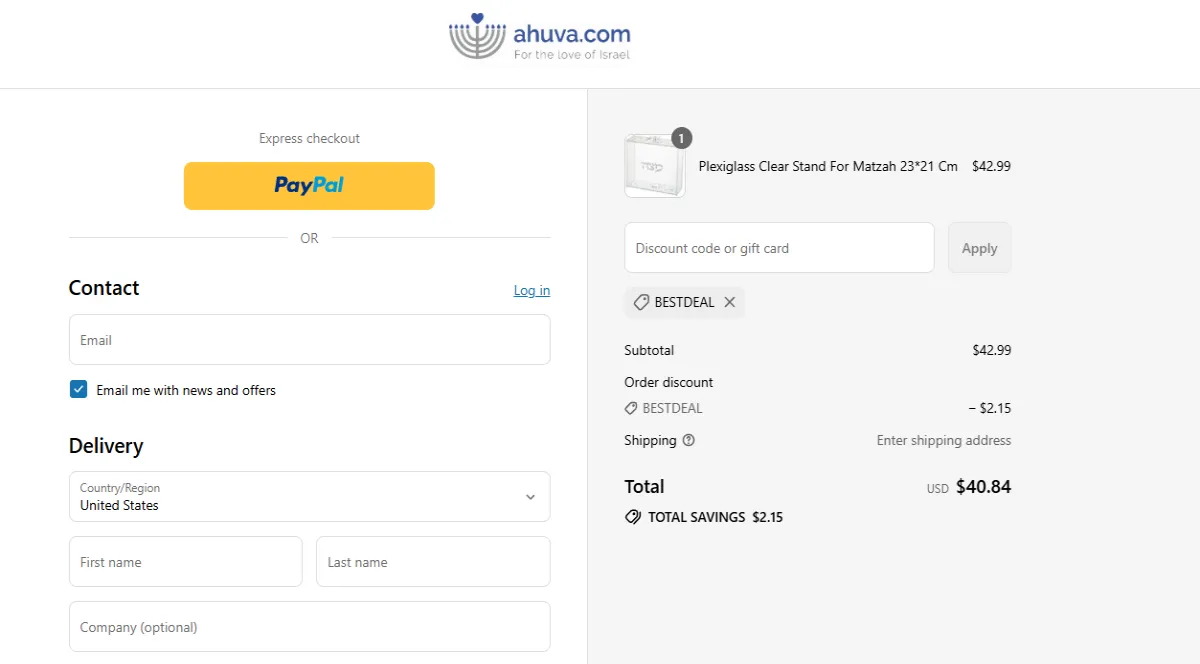Click the ahuva.com wordmark
Screen dimensions: 1200x664
(x=572, y=32)
